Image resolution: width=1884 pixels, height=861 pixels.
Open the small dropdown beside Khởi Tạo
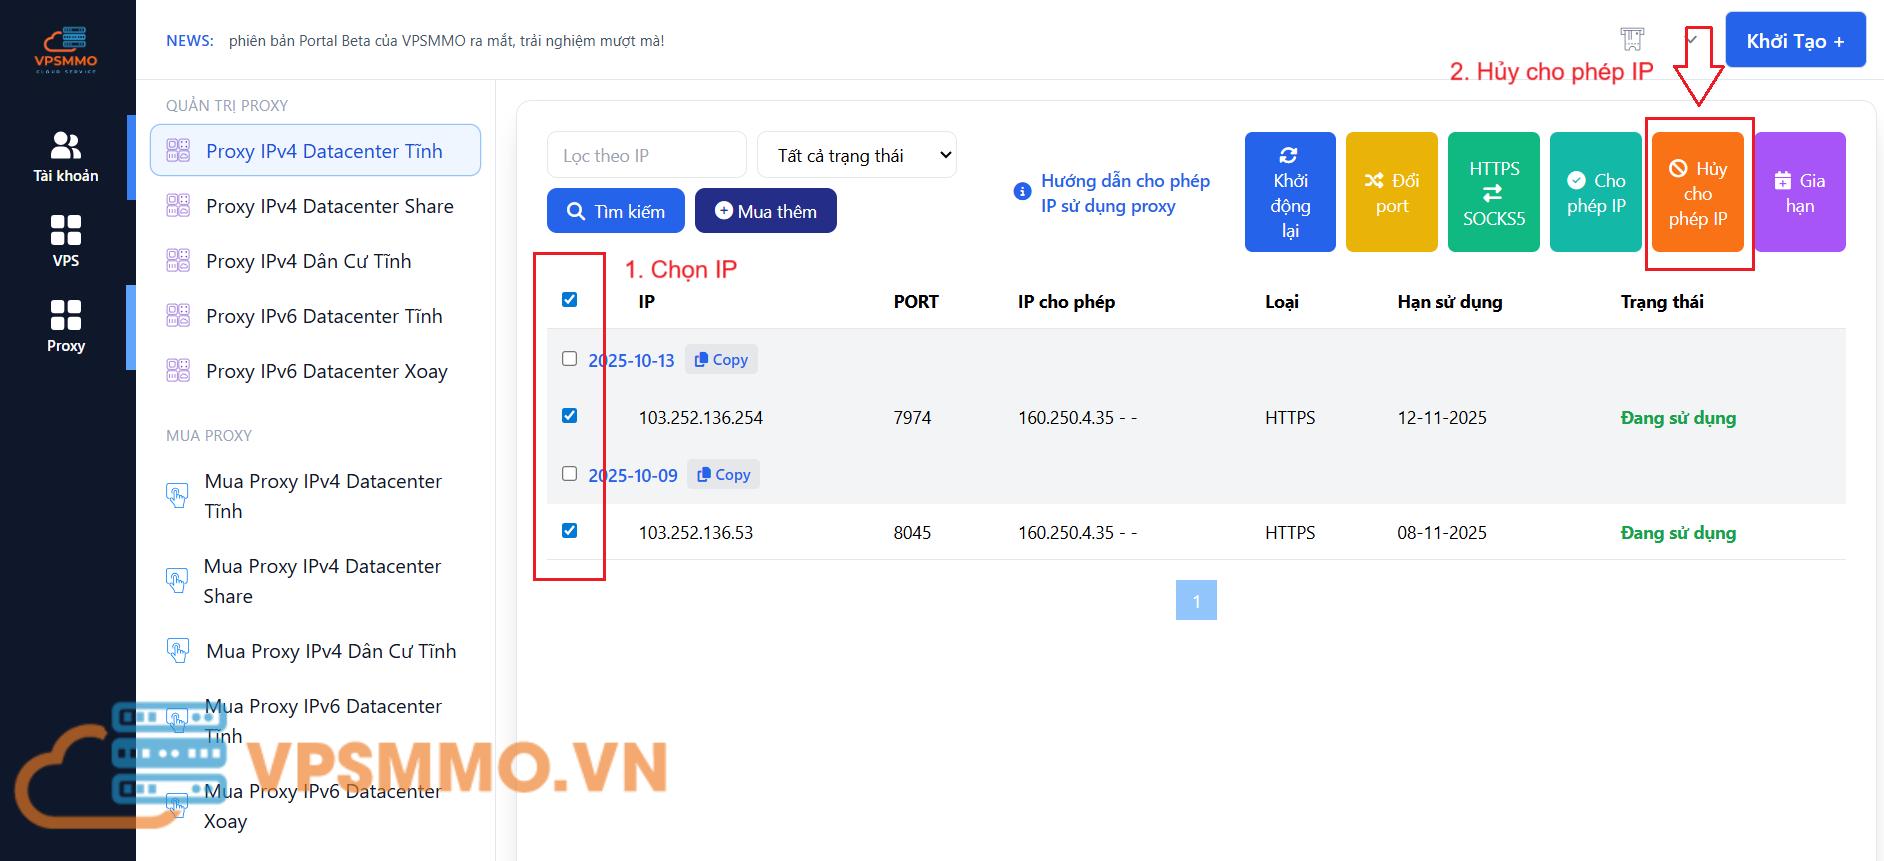tap(1692, 40)
